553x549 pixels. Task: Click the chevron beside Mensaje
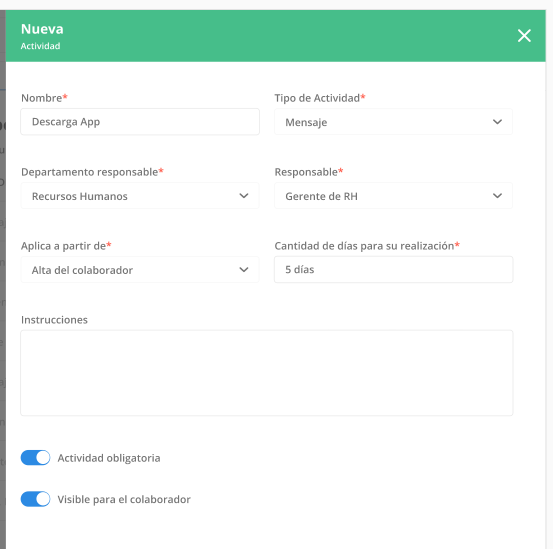coord(497,122)
